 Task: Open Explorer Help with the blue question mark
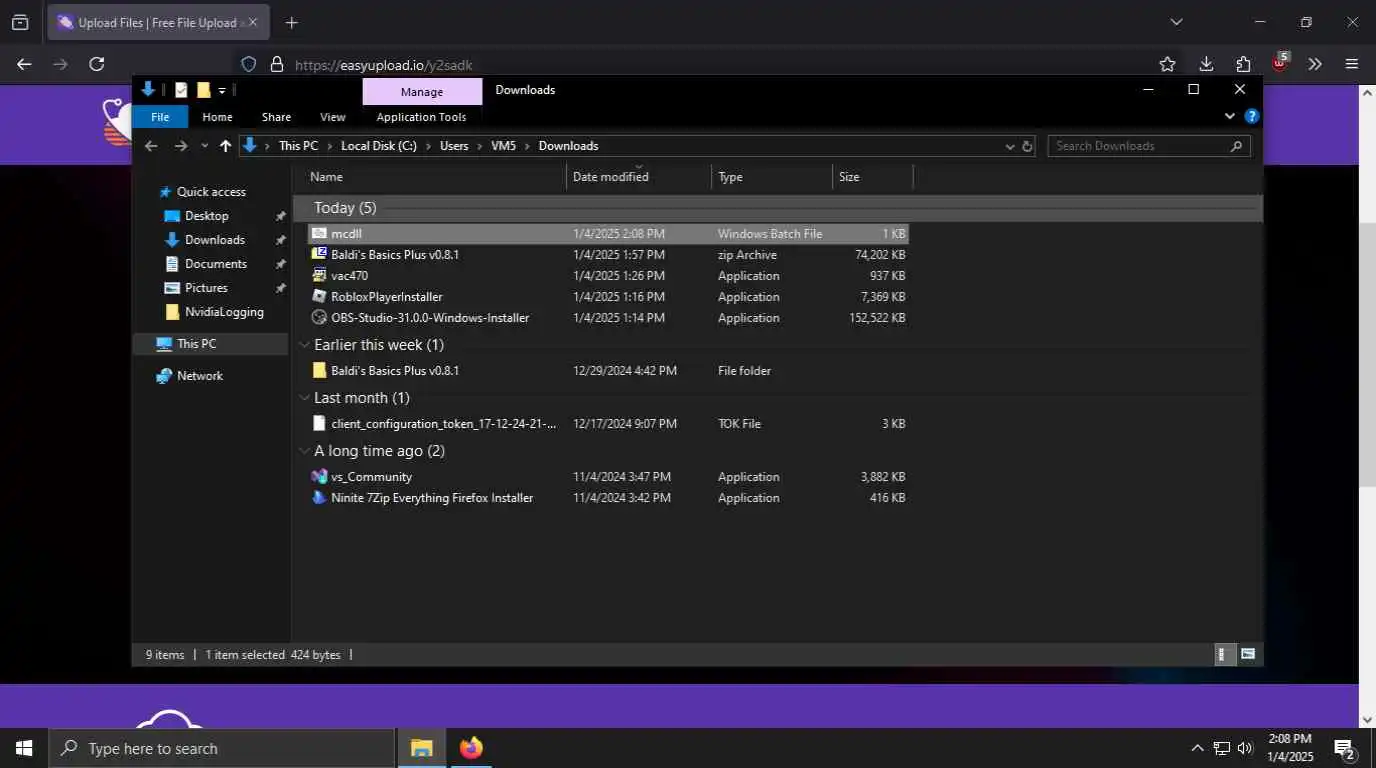coord(1252,116)
